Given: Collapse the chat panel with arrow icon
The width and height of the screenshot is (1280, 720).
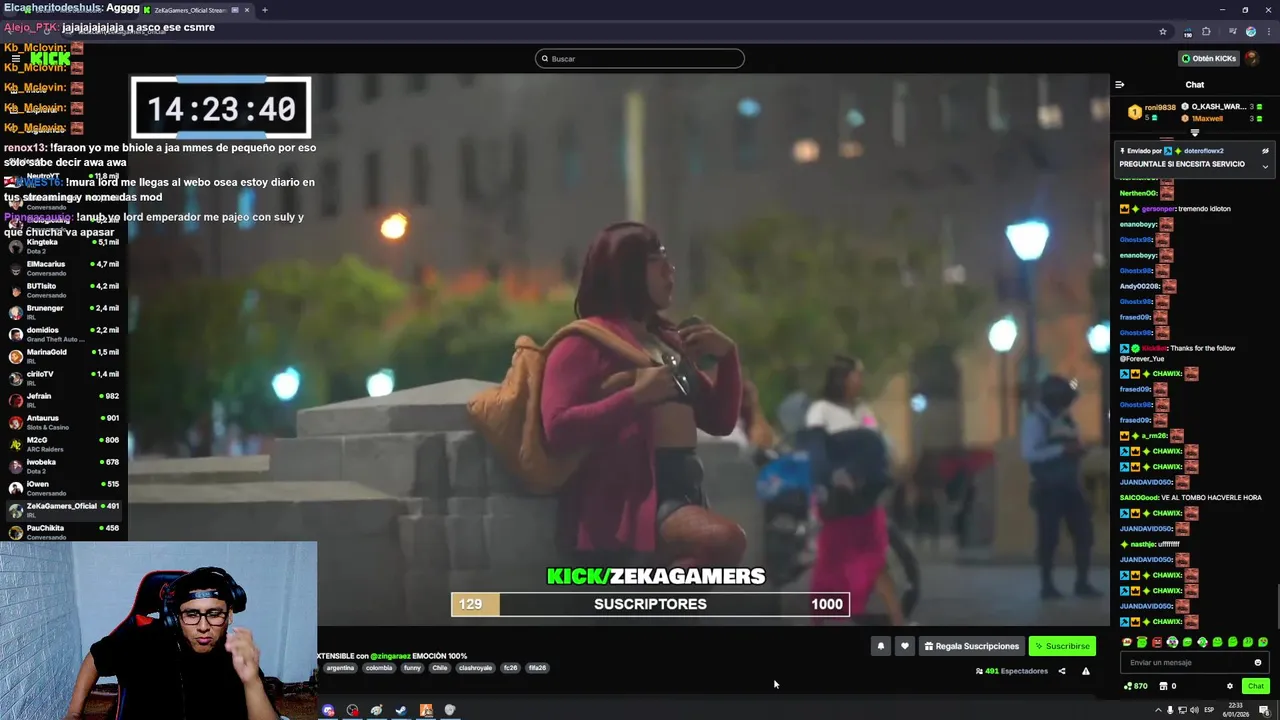Looking at the screenshot, I should tap(1120, 85).
